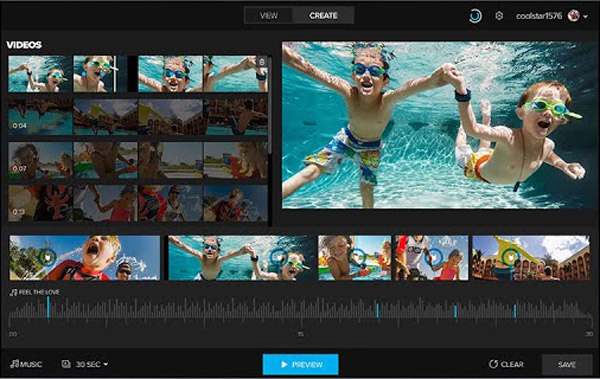This screenshot has width=600, height=379.
Task: Click the play triangle in the PREVIEW button
Action: click(x=284, y=364)
